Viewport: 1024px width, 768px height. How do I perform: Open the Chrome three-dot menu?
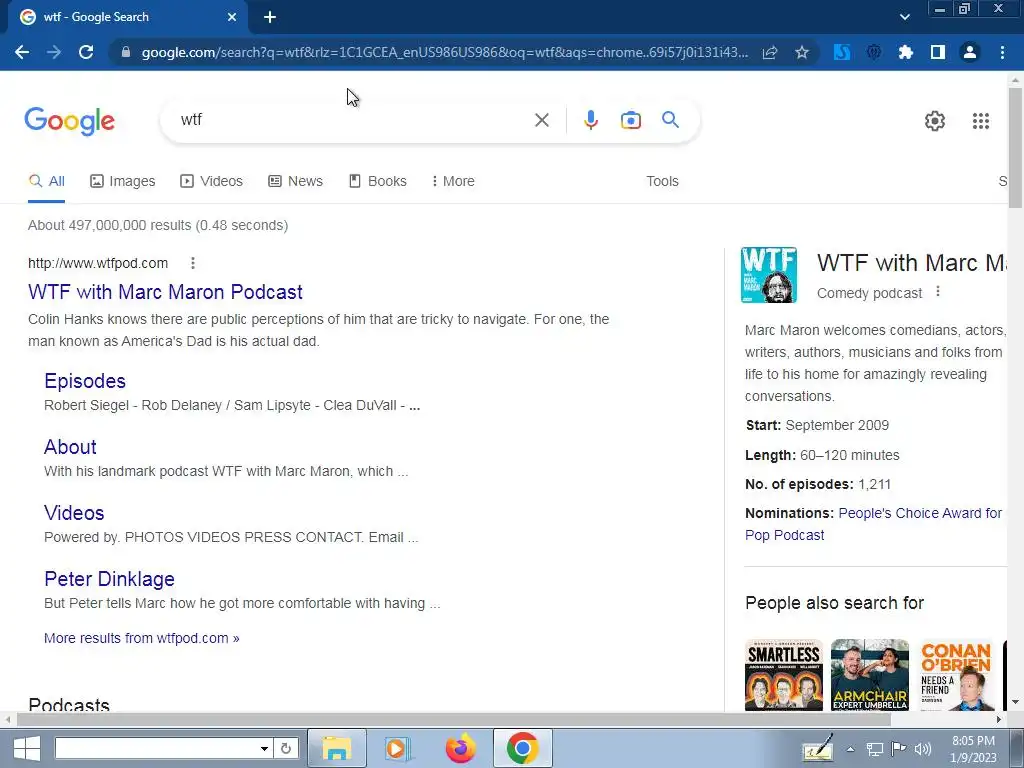point(1002,52)
